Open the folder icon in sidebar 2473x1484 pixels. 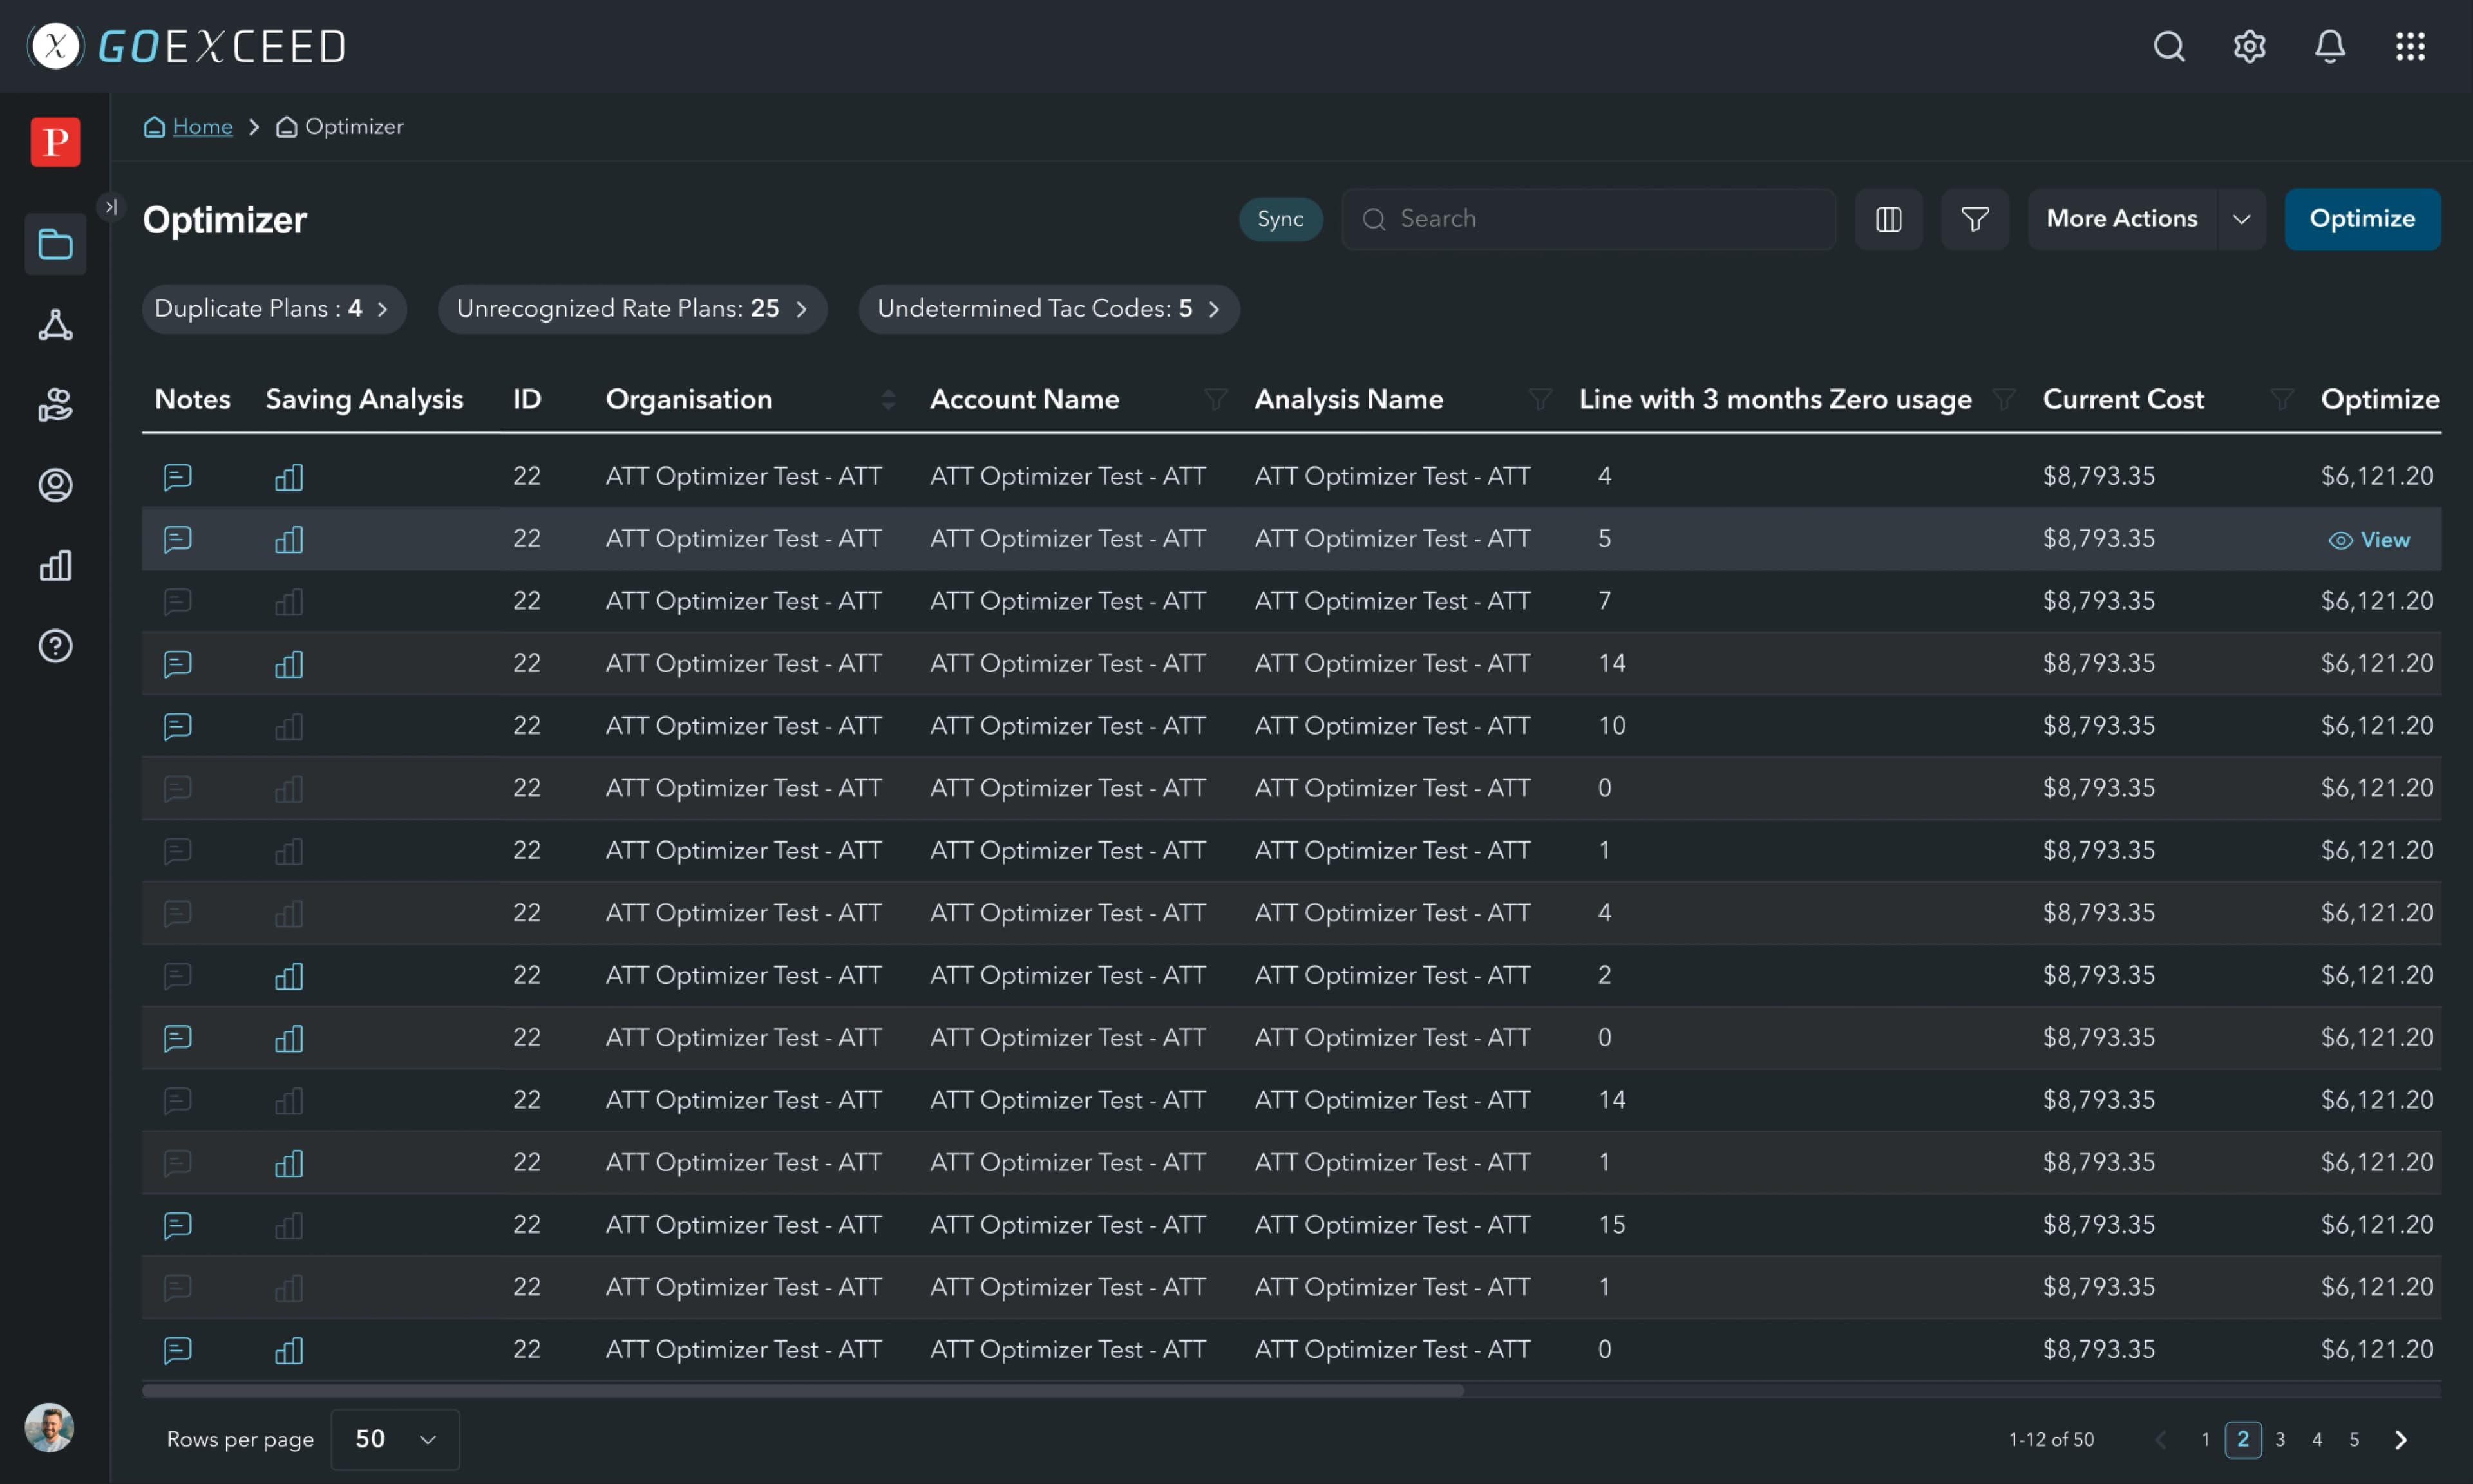(x=55, y=244)
